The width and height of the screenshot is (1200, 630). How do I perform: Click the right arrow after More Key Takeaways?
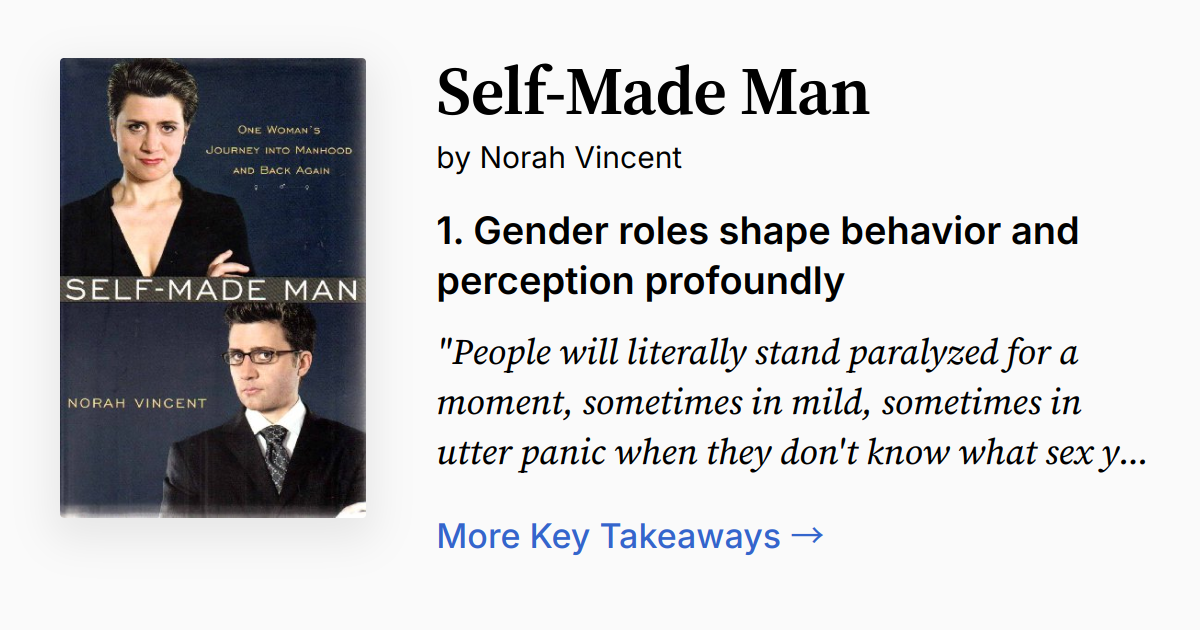coord(807,536)
